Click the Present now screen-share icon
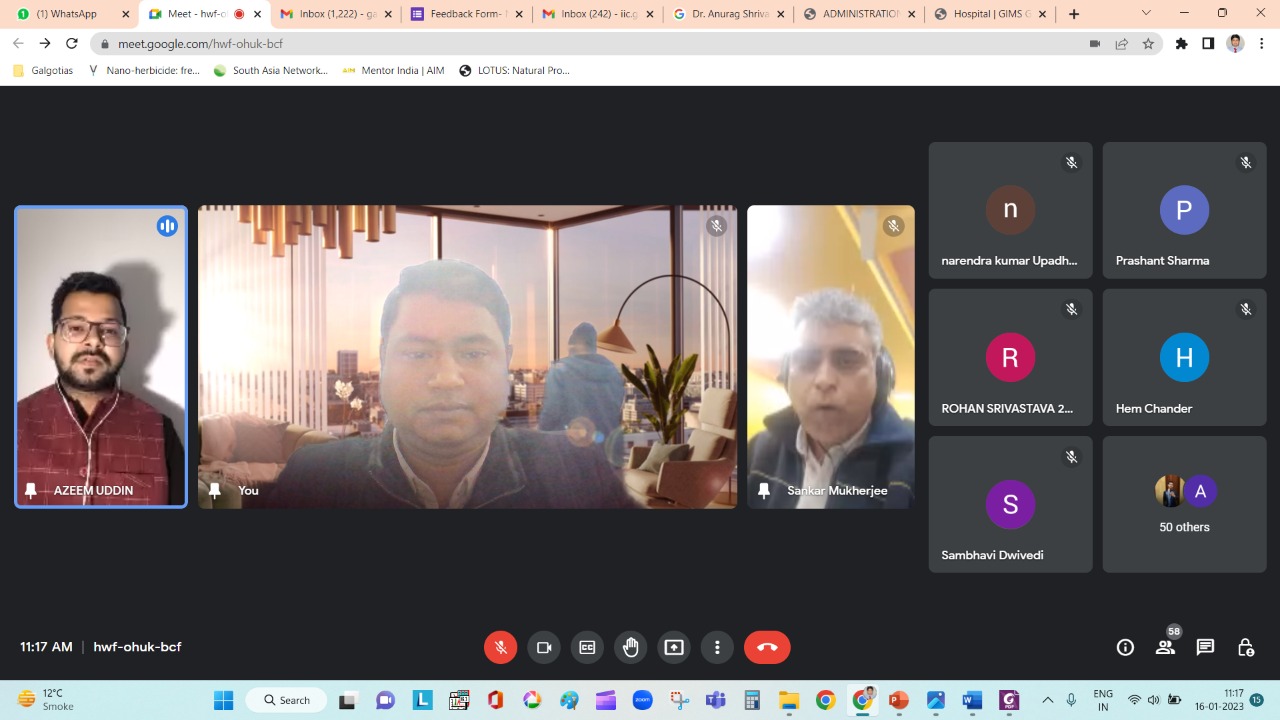 click(674, 647)
